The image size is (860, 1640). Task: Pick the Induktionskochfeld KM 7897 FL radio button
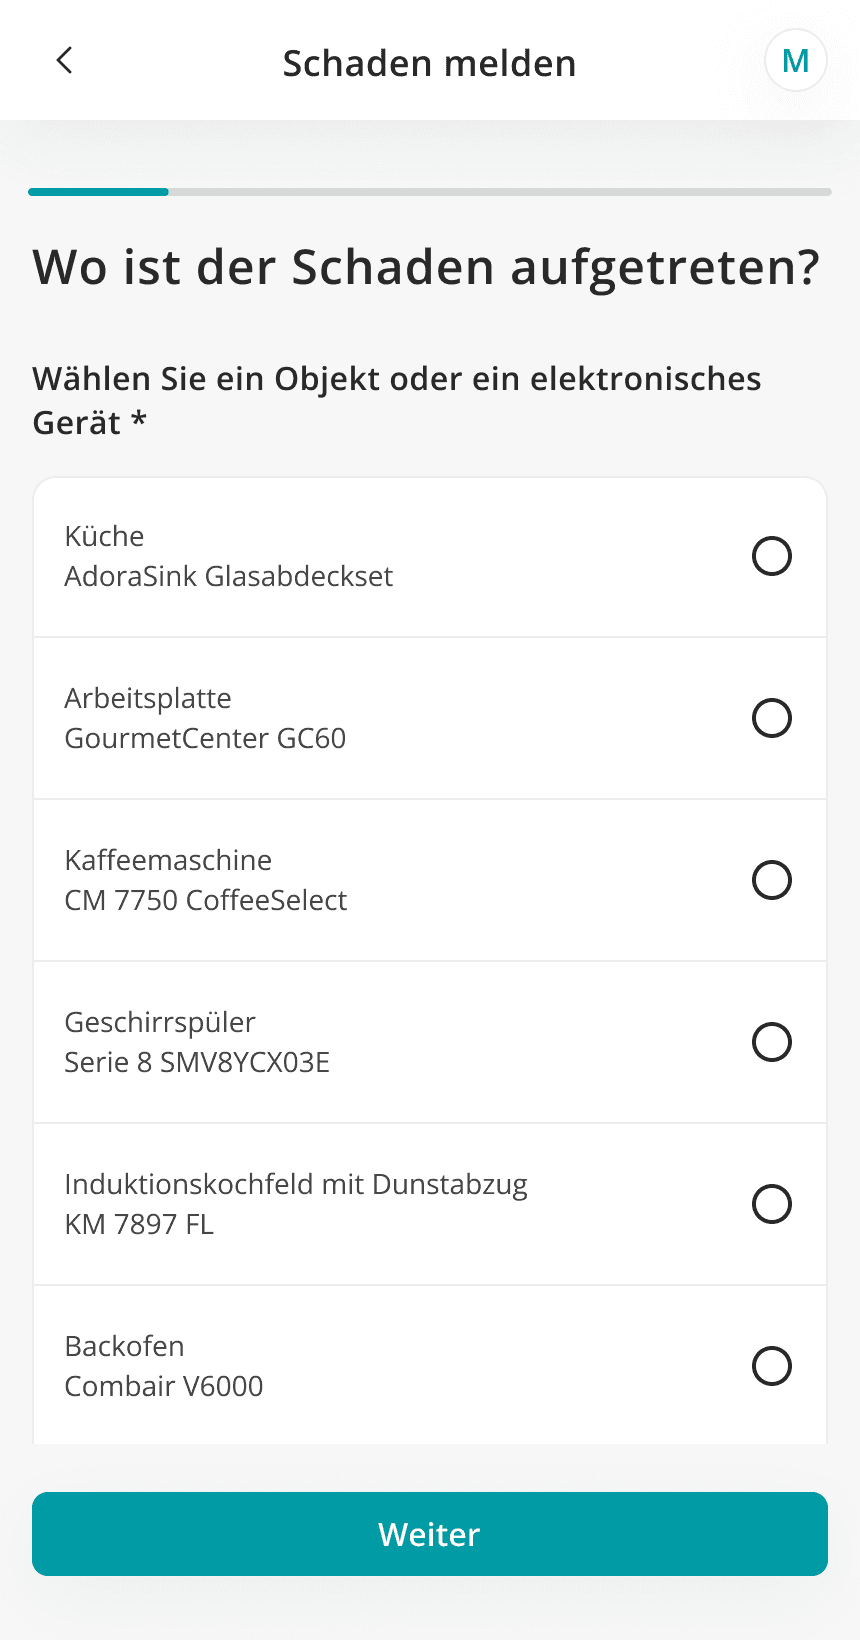click(771, 1204)
